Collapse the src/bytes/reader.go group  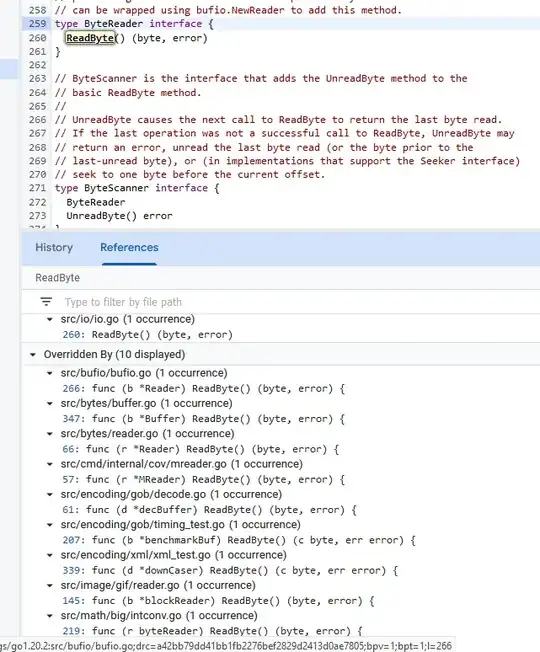tap(50, 434)
